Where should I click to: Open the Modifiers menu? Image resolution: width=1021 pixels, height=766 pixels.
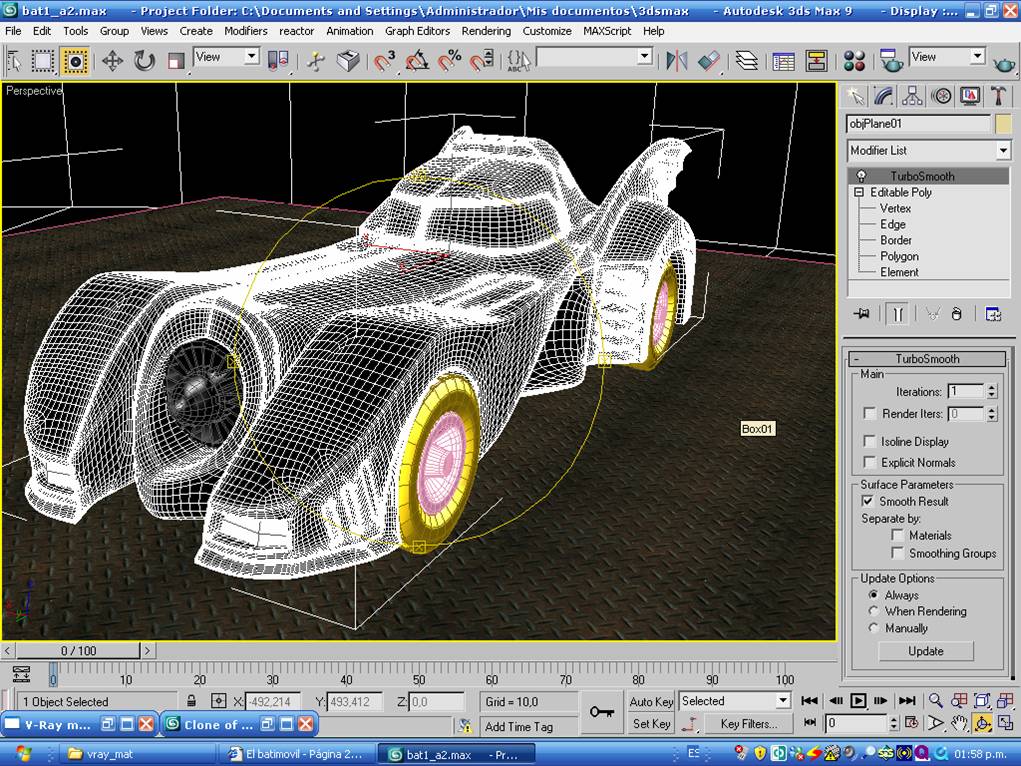(245, 31)
